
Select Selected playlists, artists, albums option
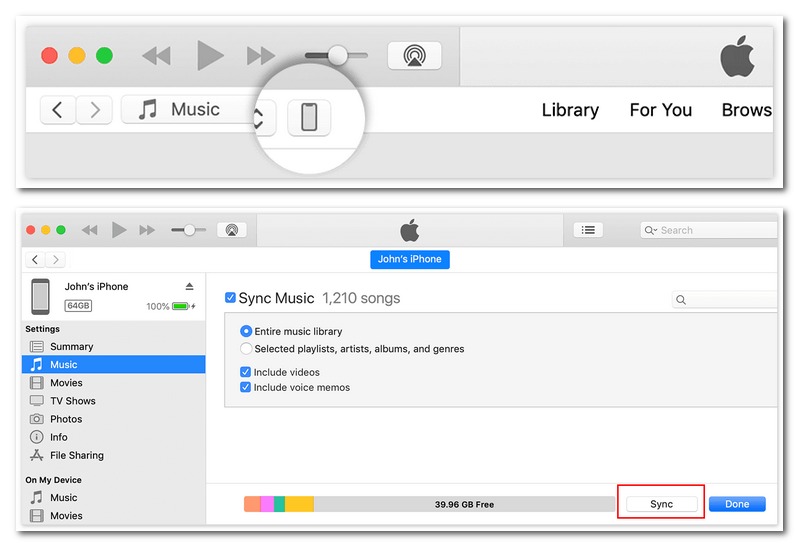(246, 348)
